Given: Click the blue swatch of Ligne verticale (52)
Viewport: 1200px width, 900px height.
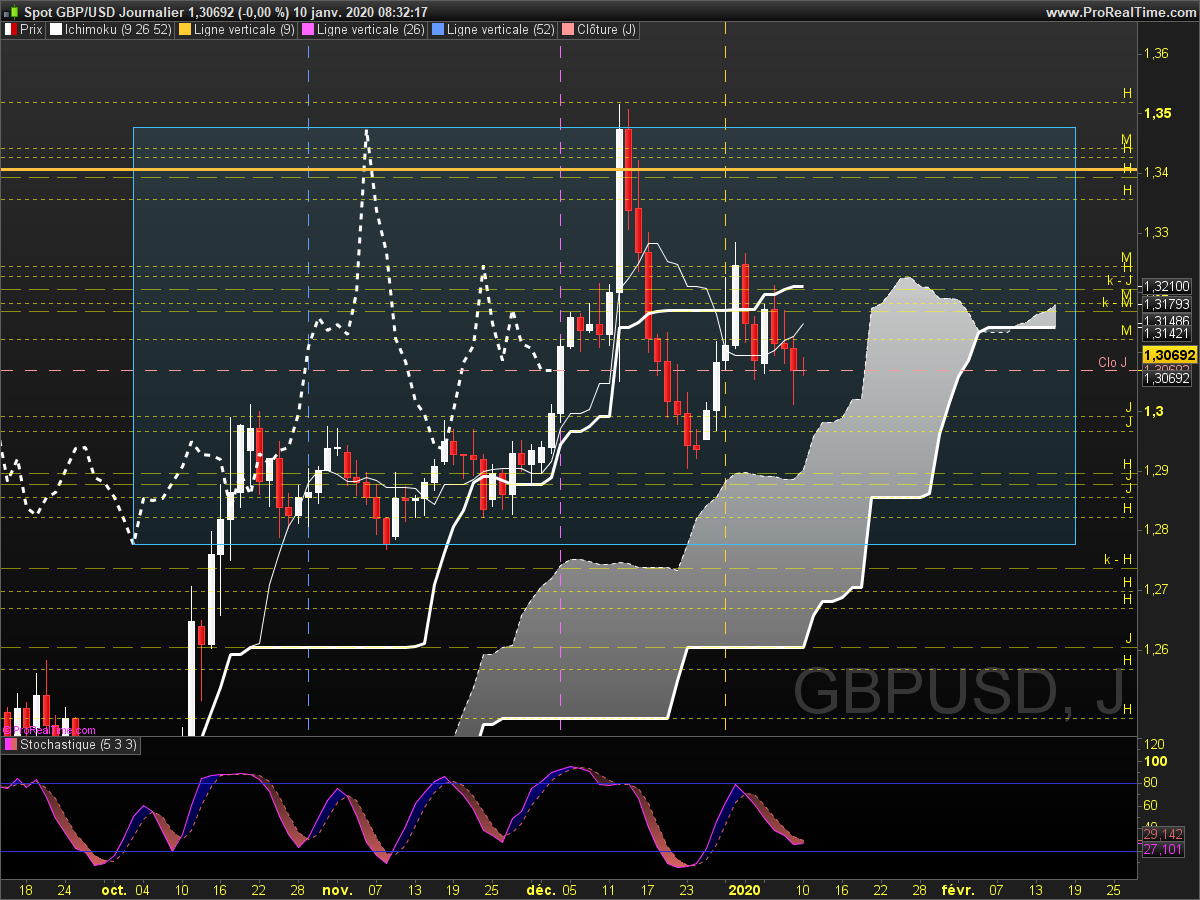Looking at the screenshot, I should click(x=439, y=30).
